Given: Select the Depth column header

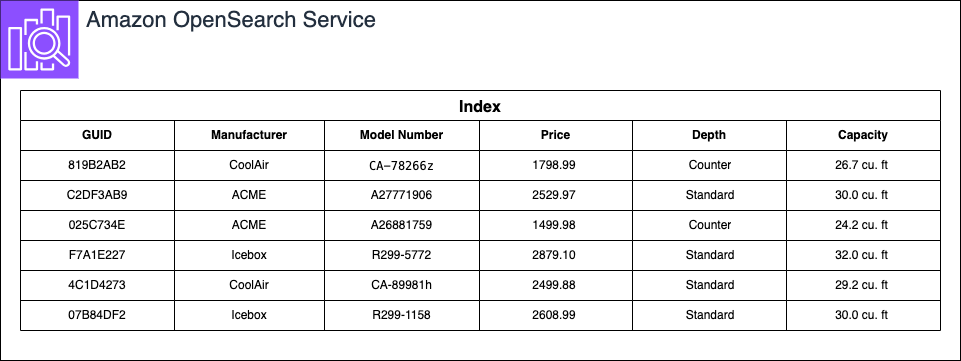Looking at the screenshot, I should point(709,135).
